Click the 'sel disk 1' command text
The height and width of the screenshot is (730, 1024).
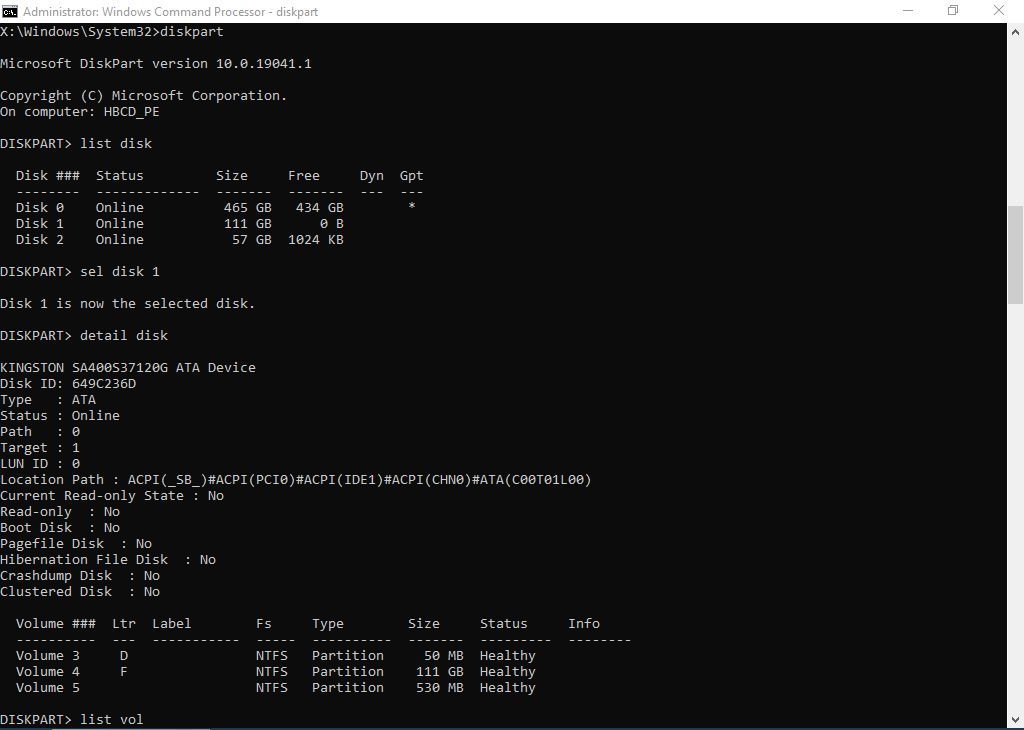pos(120,272)
